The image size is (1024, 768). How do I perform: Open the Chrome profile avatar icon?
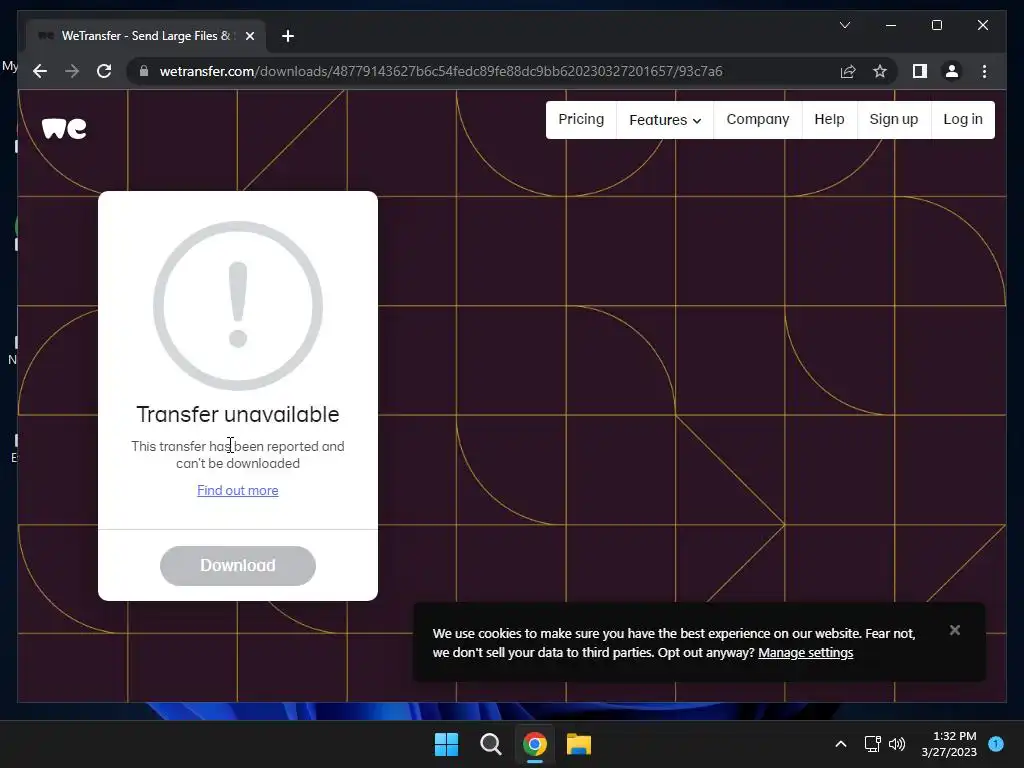pos(952,71)
